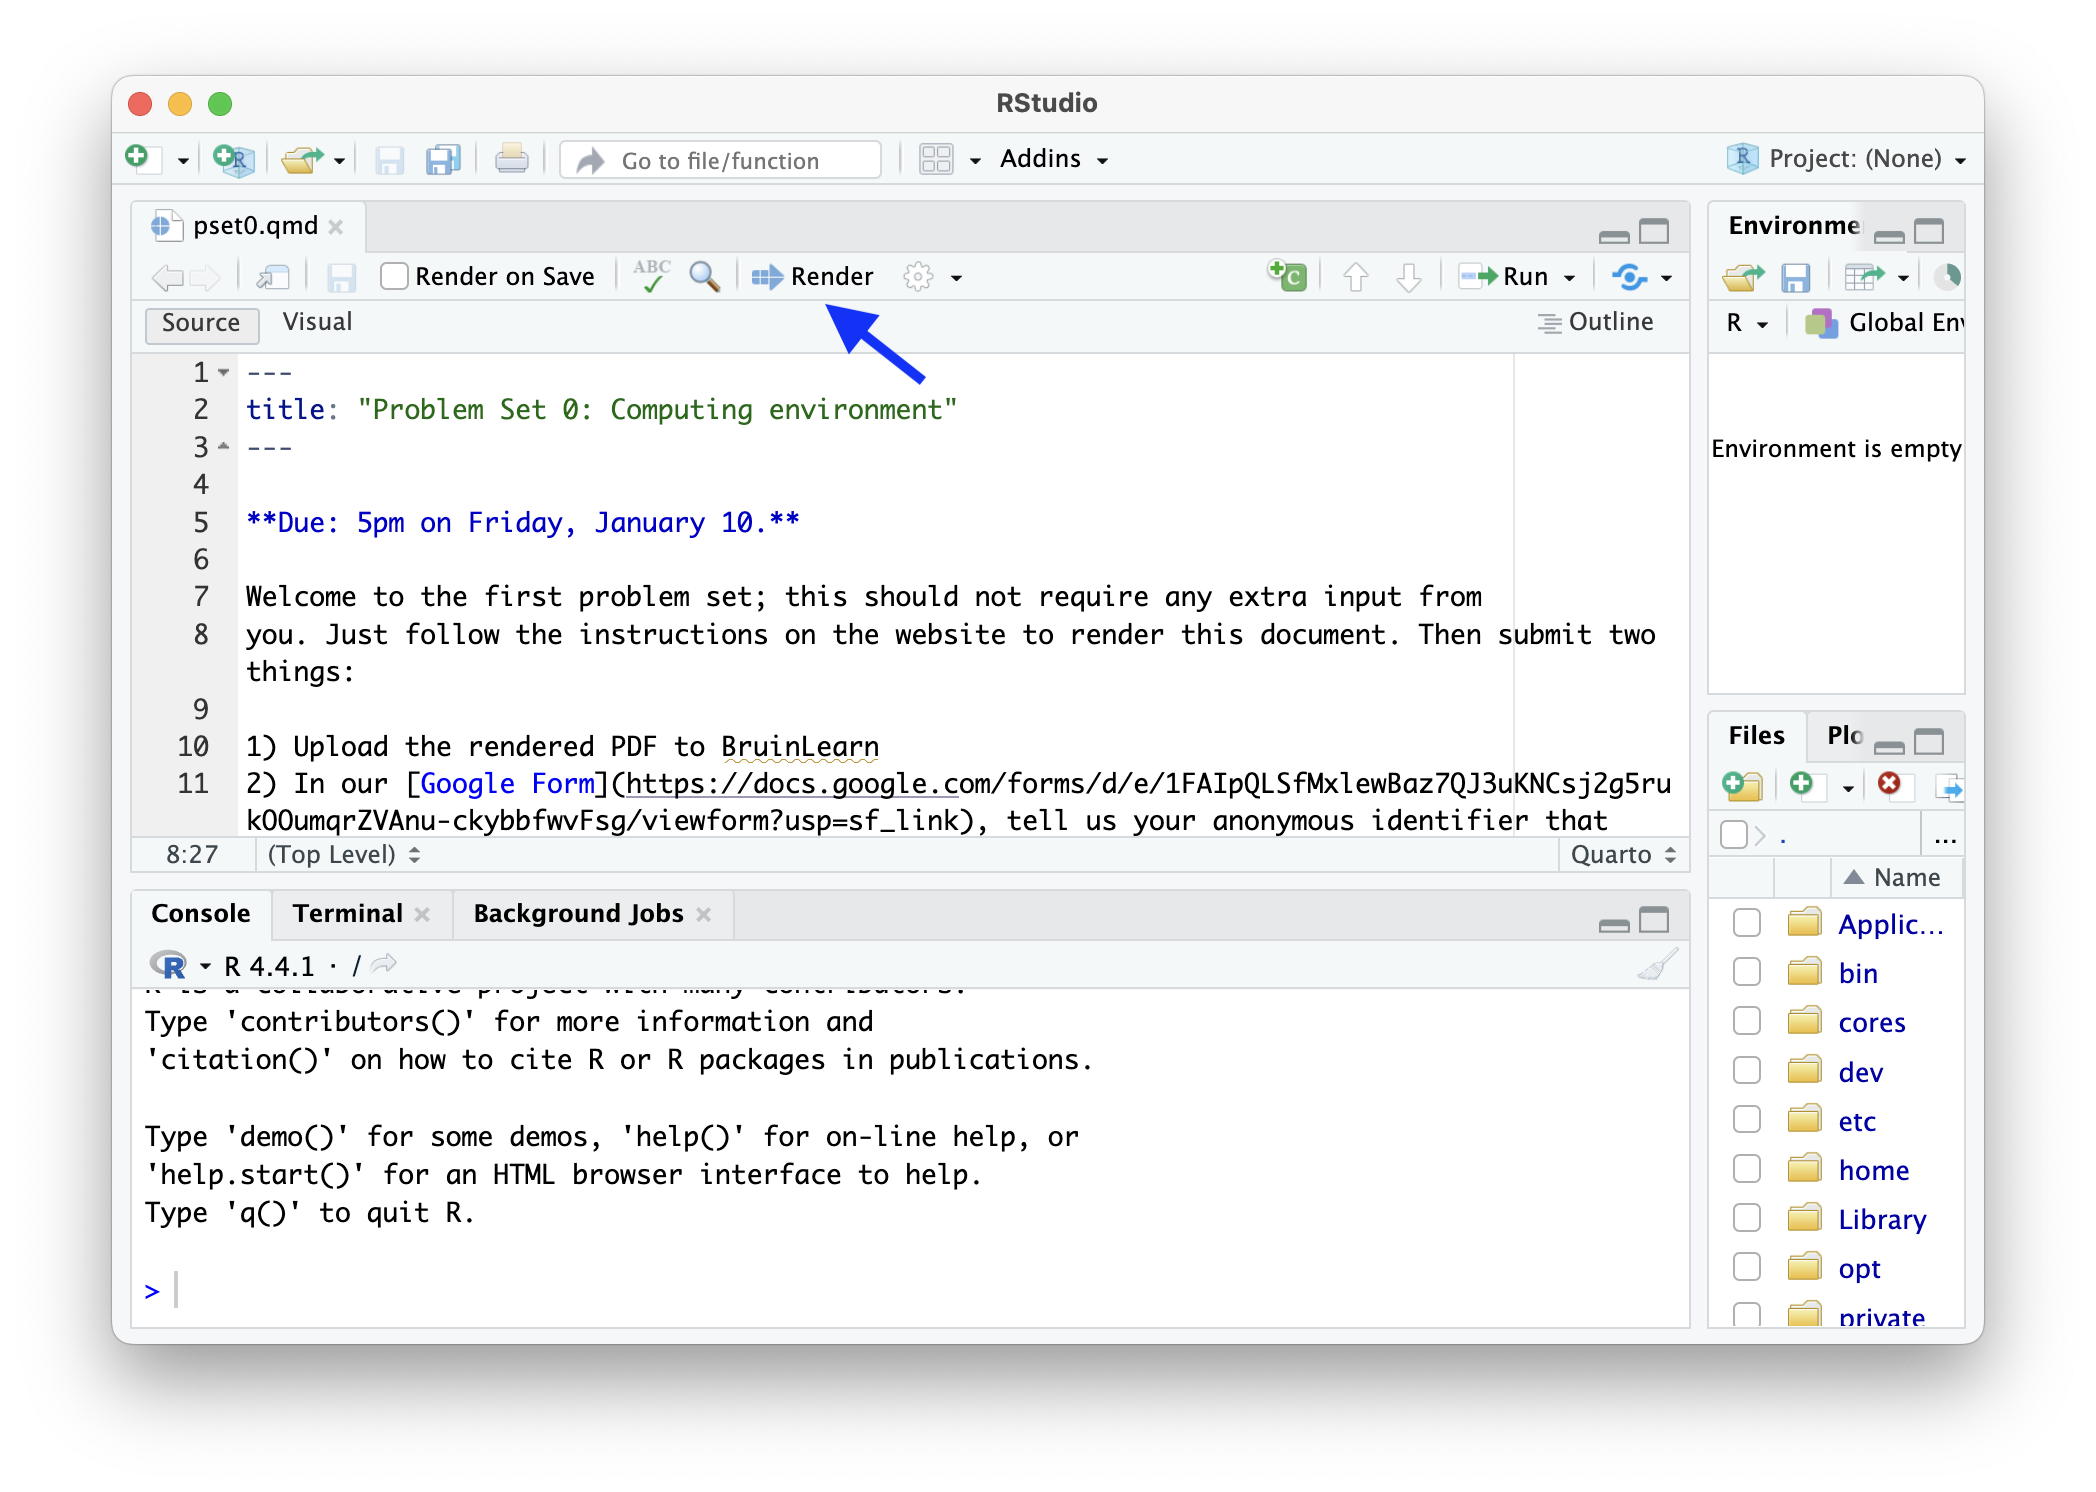2096x1492 pixels.
Task: Enable the Render on Save checkbox
Action: coord(395,276)
